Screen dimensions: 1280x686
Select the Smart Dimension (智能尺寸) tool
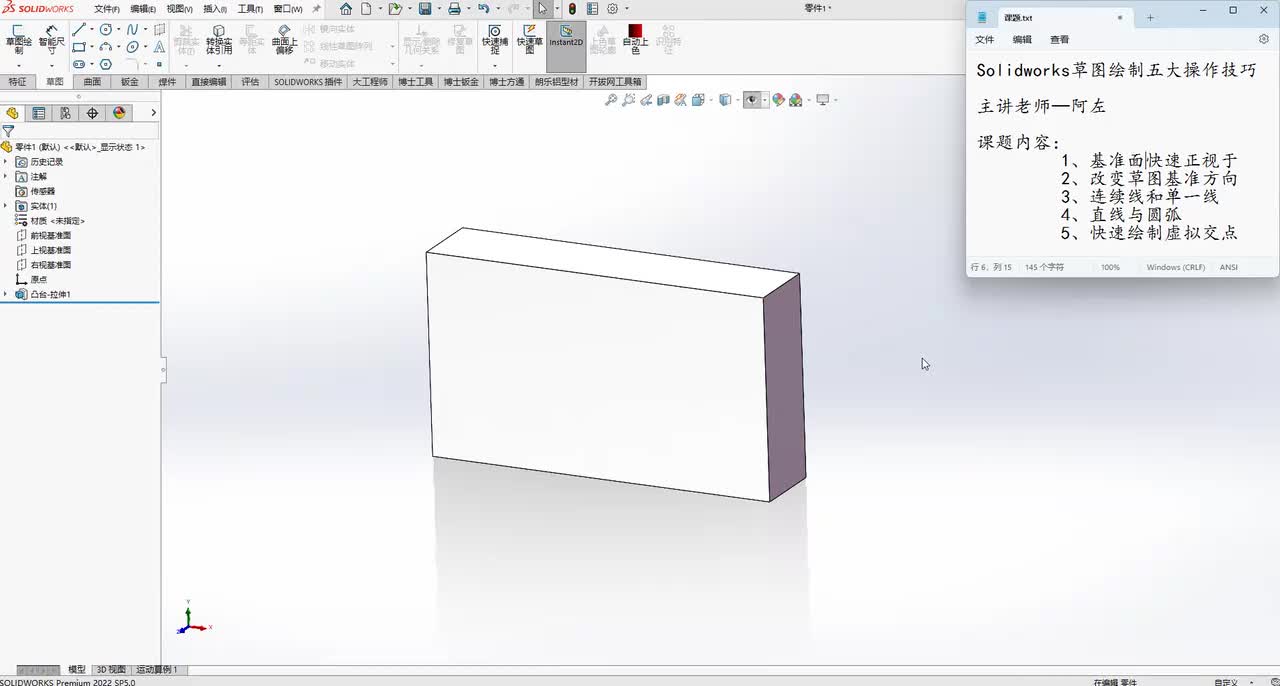[52, 40]
